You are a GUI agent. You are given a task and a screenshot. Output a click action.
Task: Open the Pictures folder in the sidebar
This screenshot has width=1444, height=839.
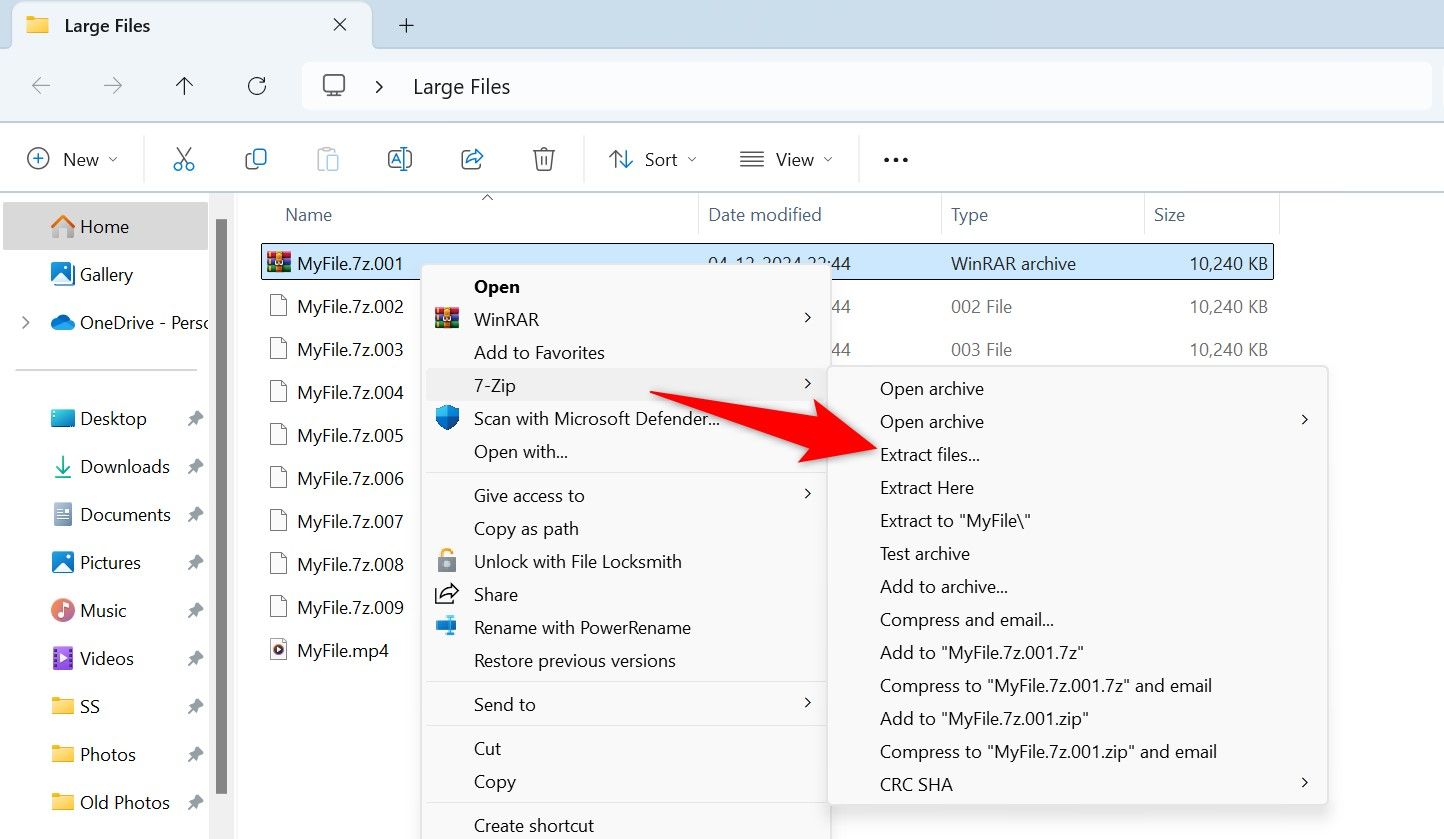pyautogui.click(x=111, y=562)
